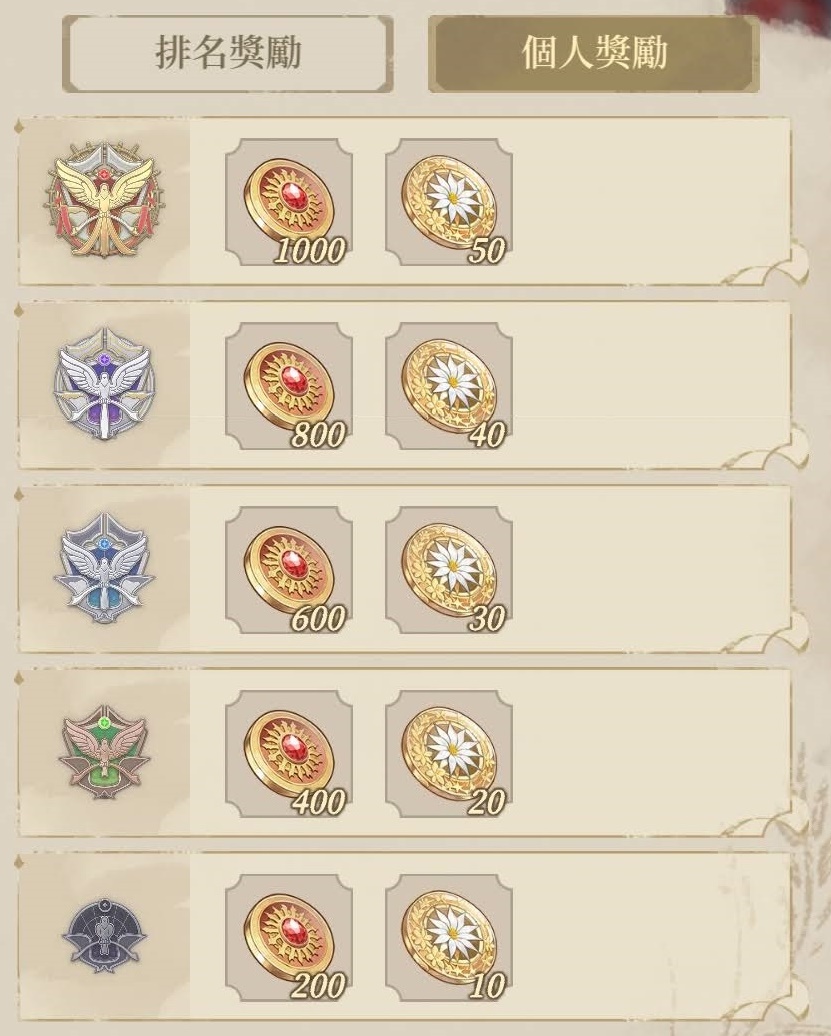The height and width of the screenshot is (1036, 831).
Task: Select the golden rank reward row panel
Action: click(404, 202)
